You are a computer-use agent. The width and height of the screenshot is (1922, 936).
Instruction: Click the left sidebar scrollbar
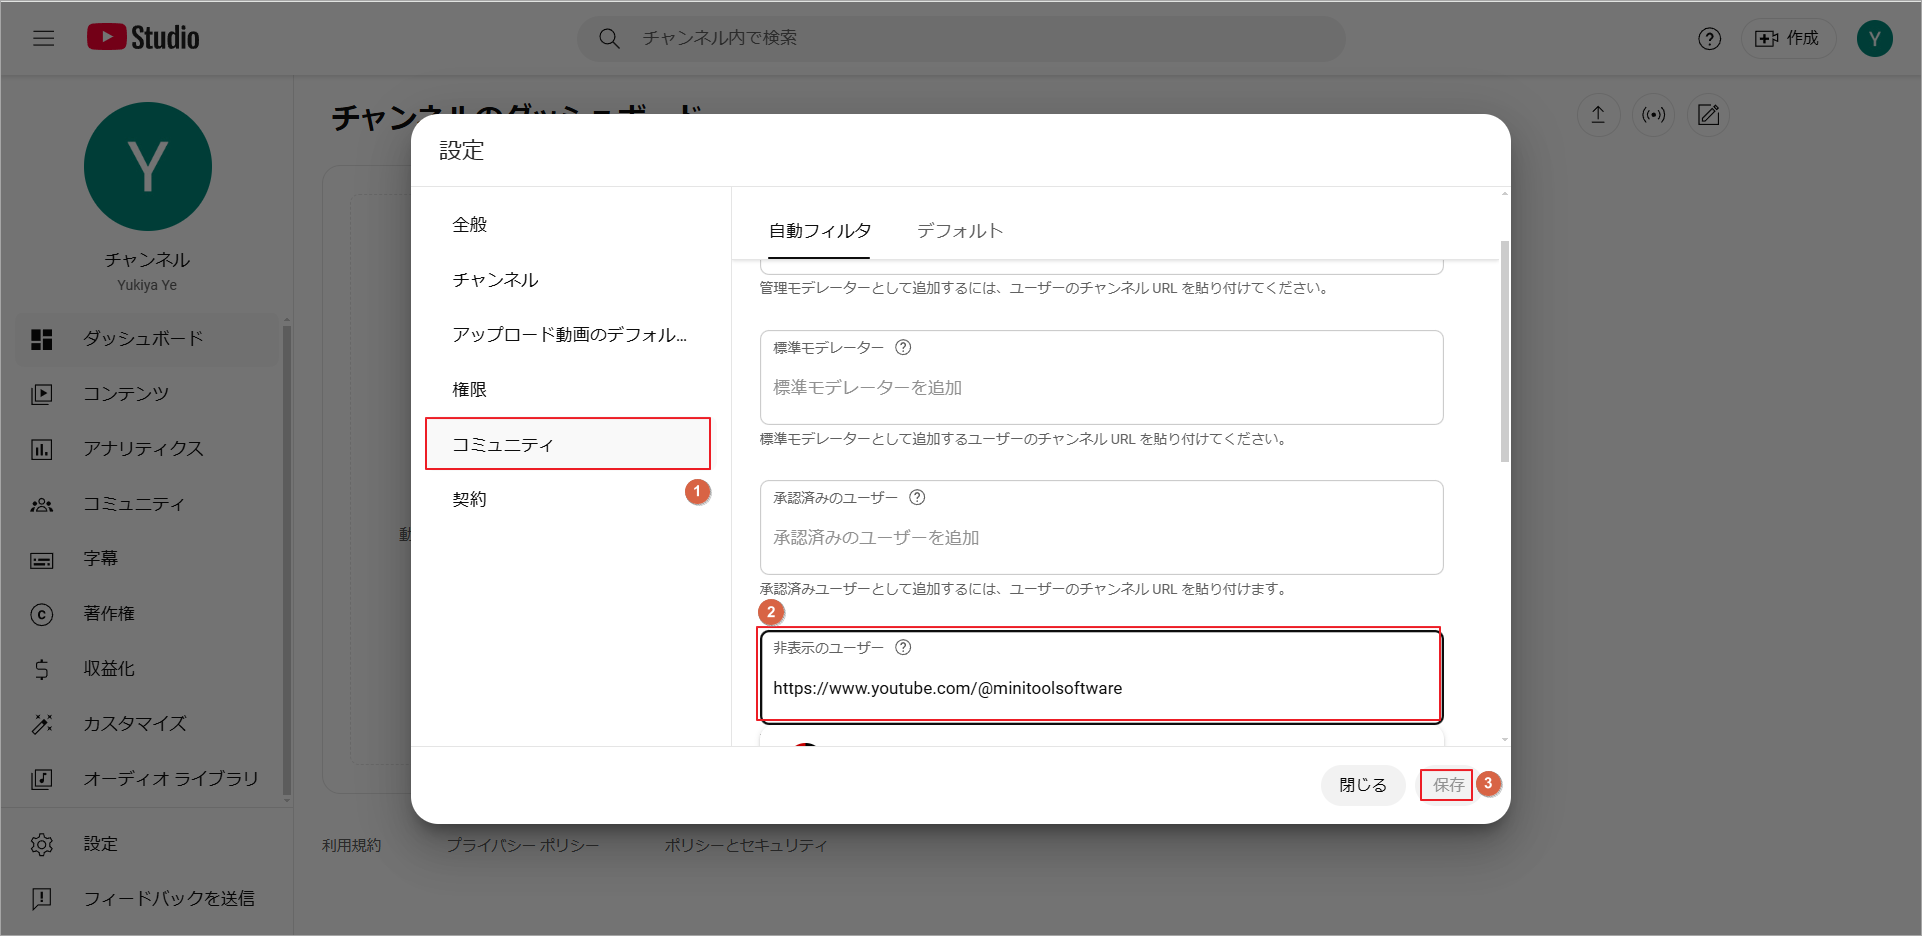(x=287, y=560)
